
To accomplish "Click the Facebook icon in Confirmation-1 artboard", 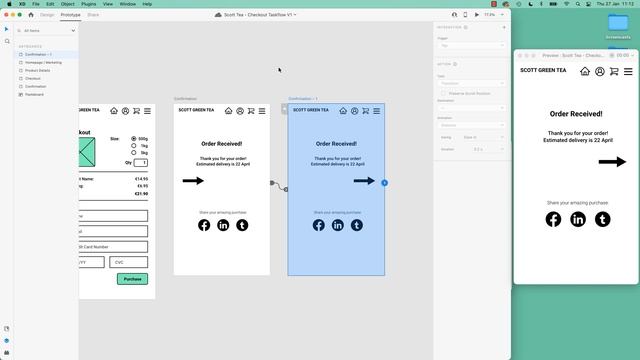I will 319,225.
